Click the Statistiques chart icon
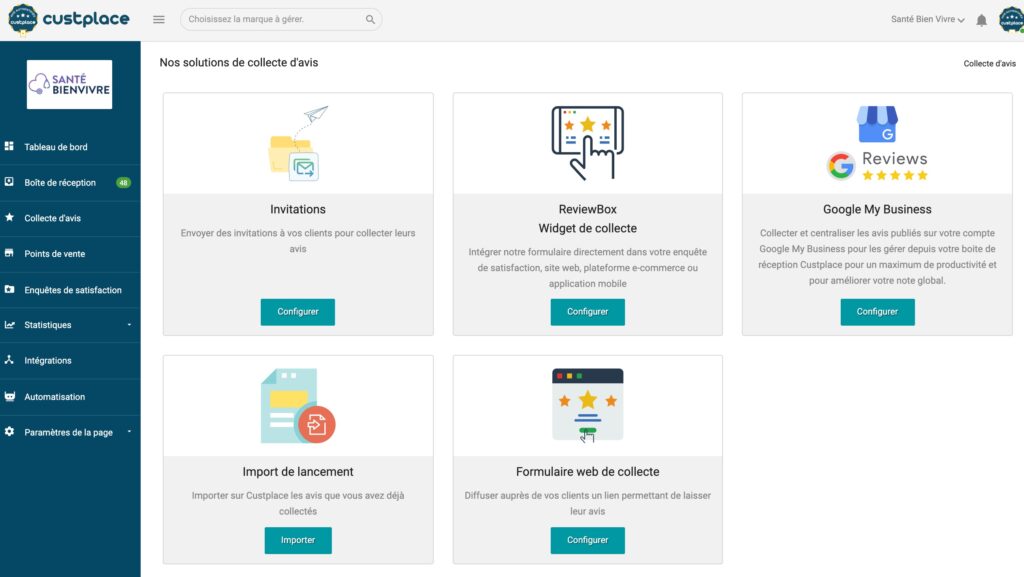1024x577 pixels. (x=12, y=325)
